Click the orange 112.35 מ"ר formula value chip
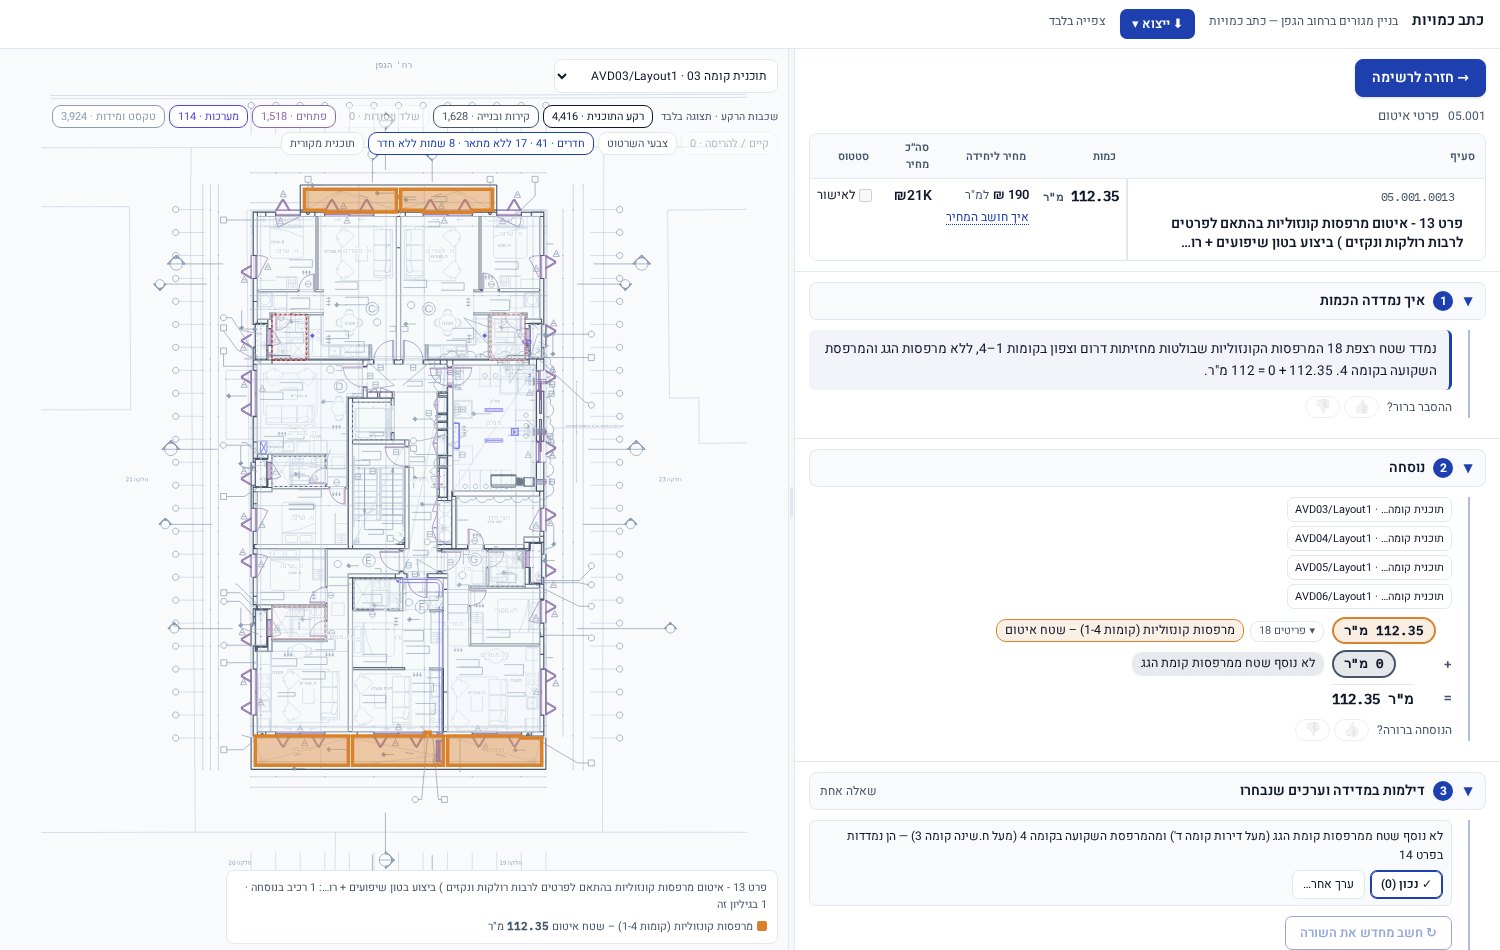This screenshot has height=950, width=1500. tap(1384, 631)
